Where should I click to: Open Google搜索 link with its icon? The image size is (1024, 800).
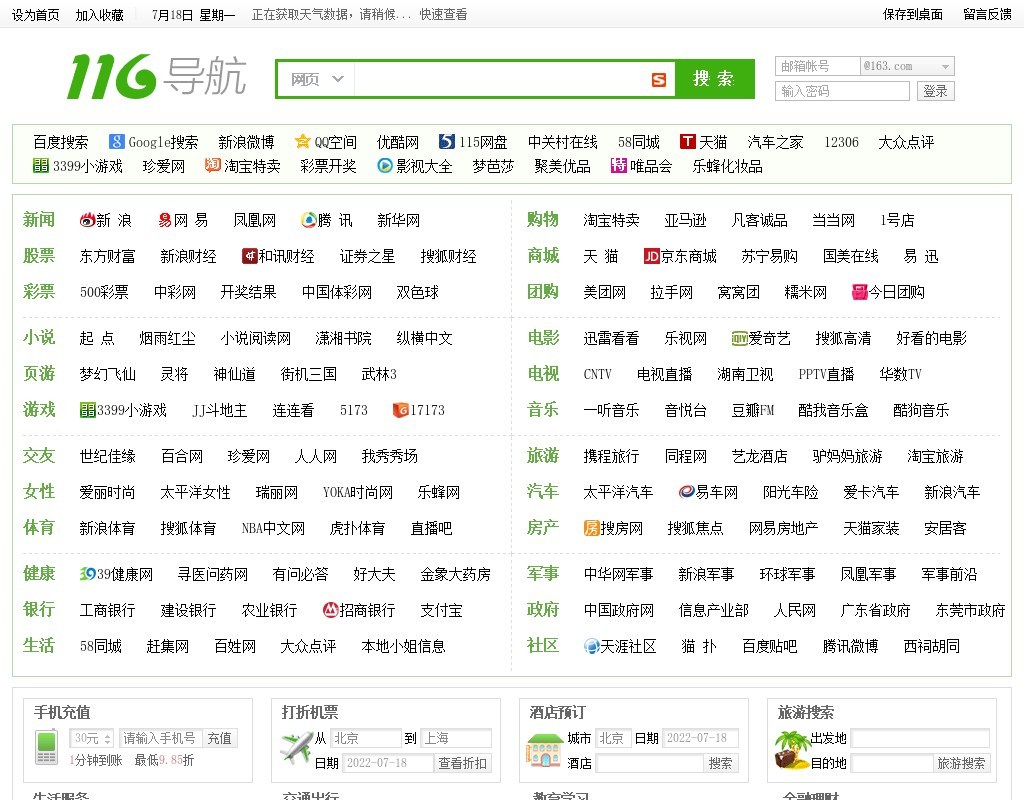coord(153,142)
